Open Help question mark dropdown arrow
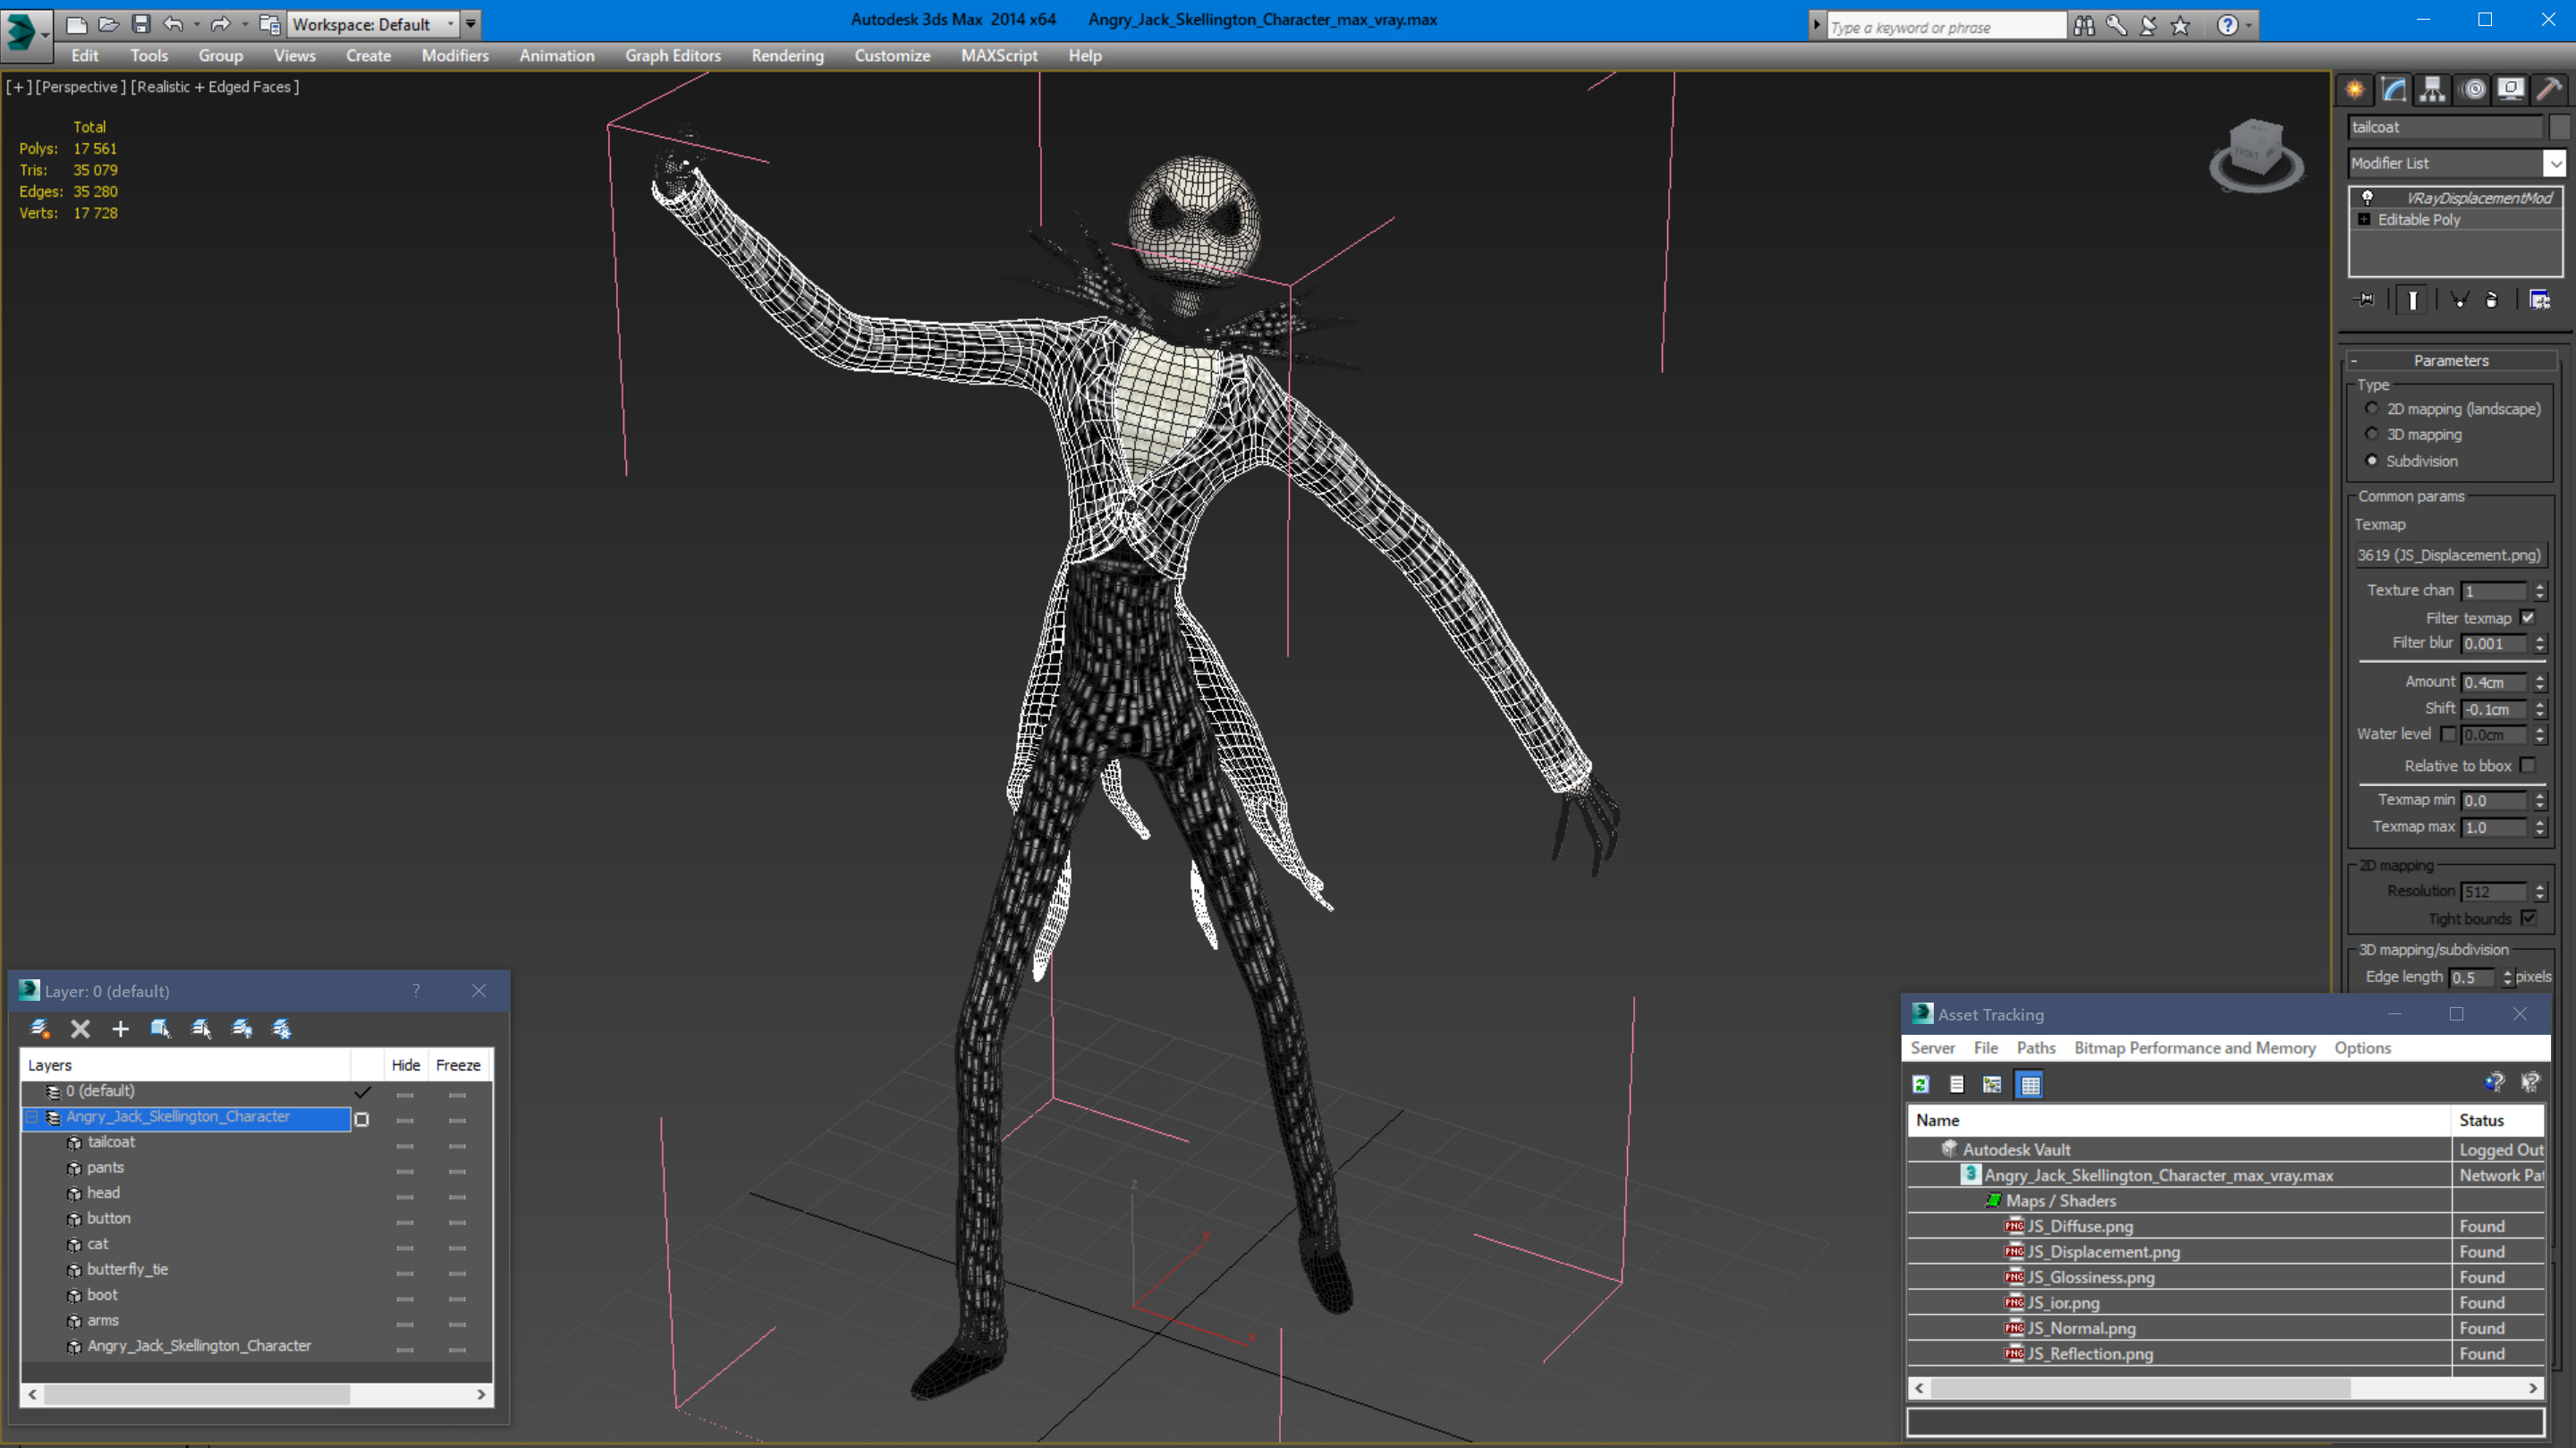This screenshot has width=2576, height=1448. (2249, 26)
